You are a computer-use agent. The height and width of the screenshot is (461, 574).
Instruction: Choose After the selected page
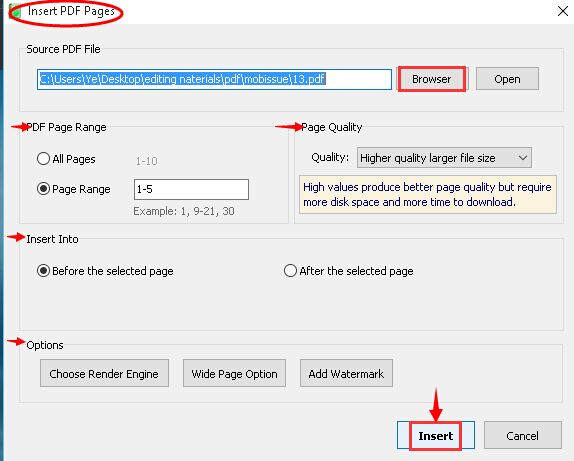290,271
